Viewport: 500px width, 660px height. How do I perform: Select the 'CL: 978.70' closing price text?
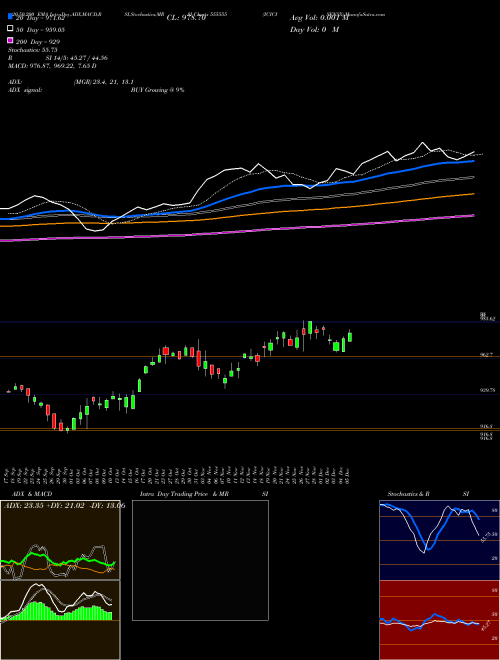[186, 18]
